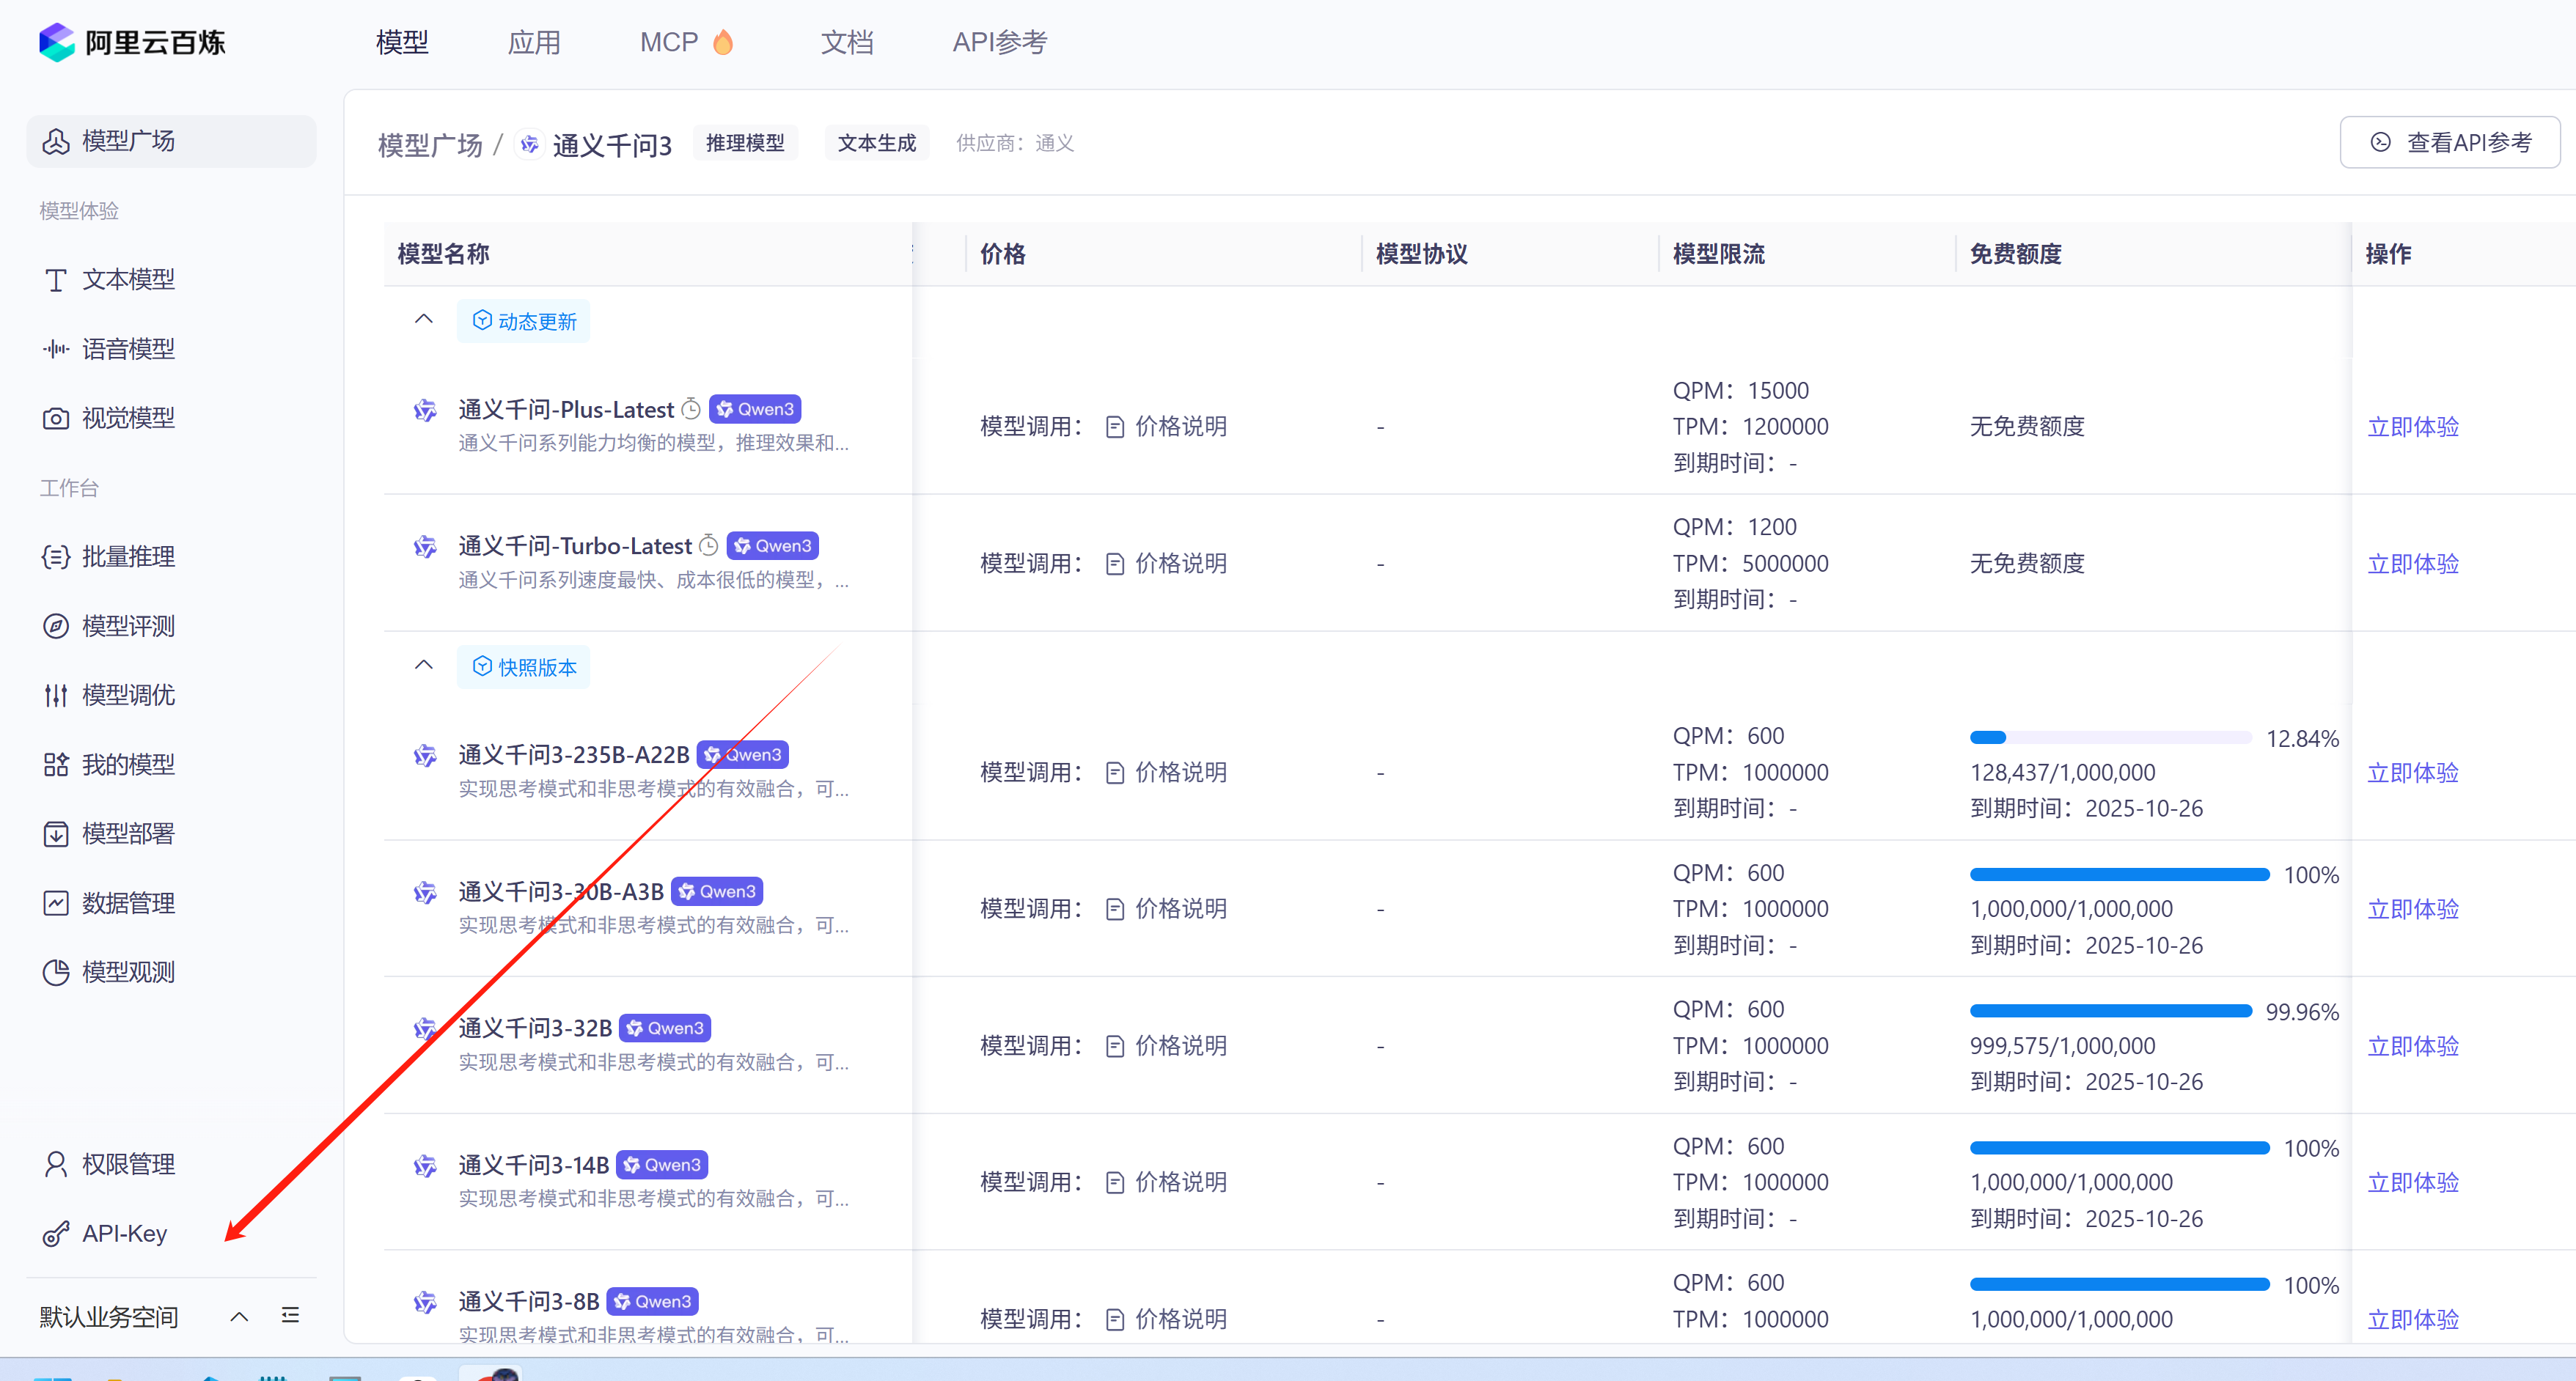The image size is (2576, 1381).
Task: Open the 批量推理 workbench tool
Action: pyautogui.click(x=128, y=556)
